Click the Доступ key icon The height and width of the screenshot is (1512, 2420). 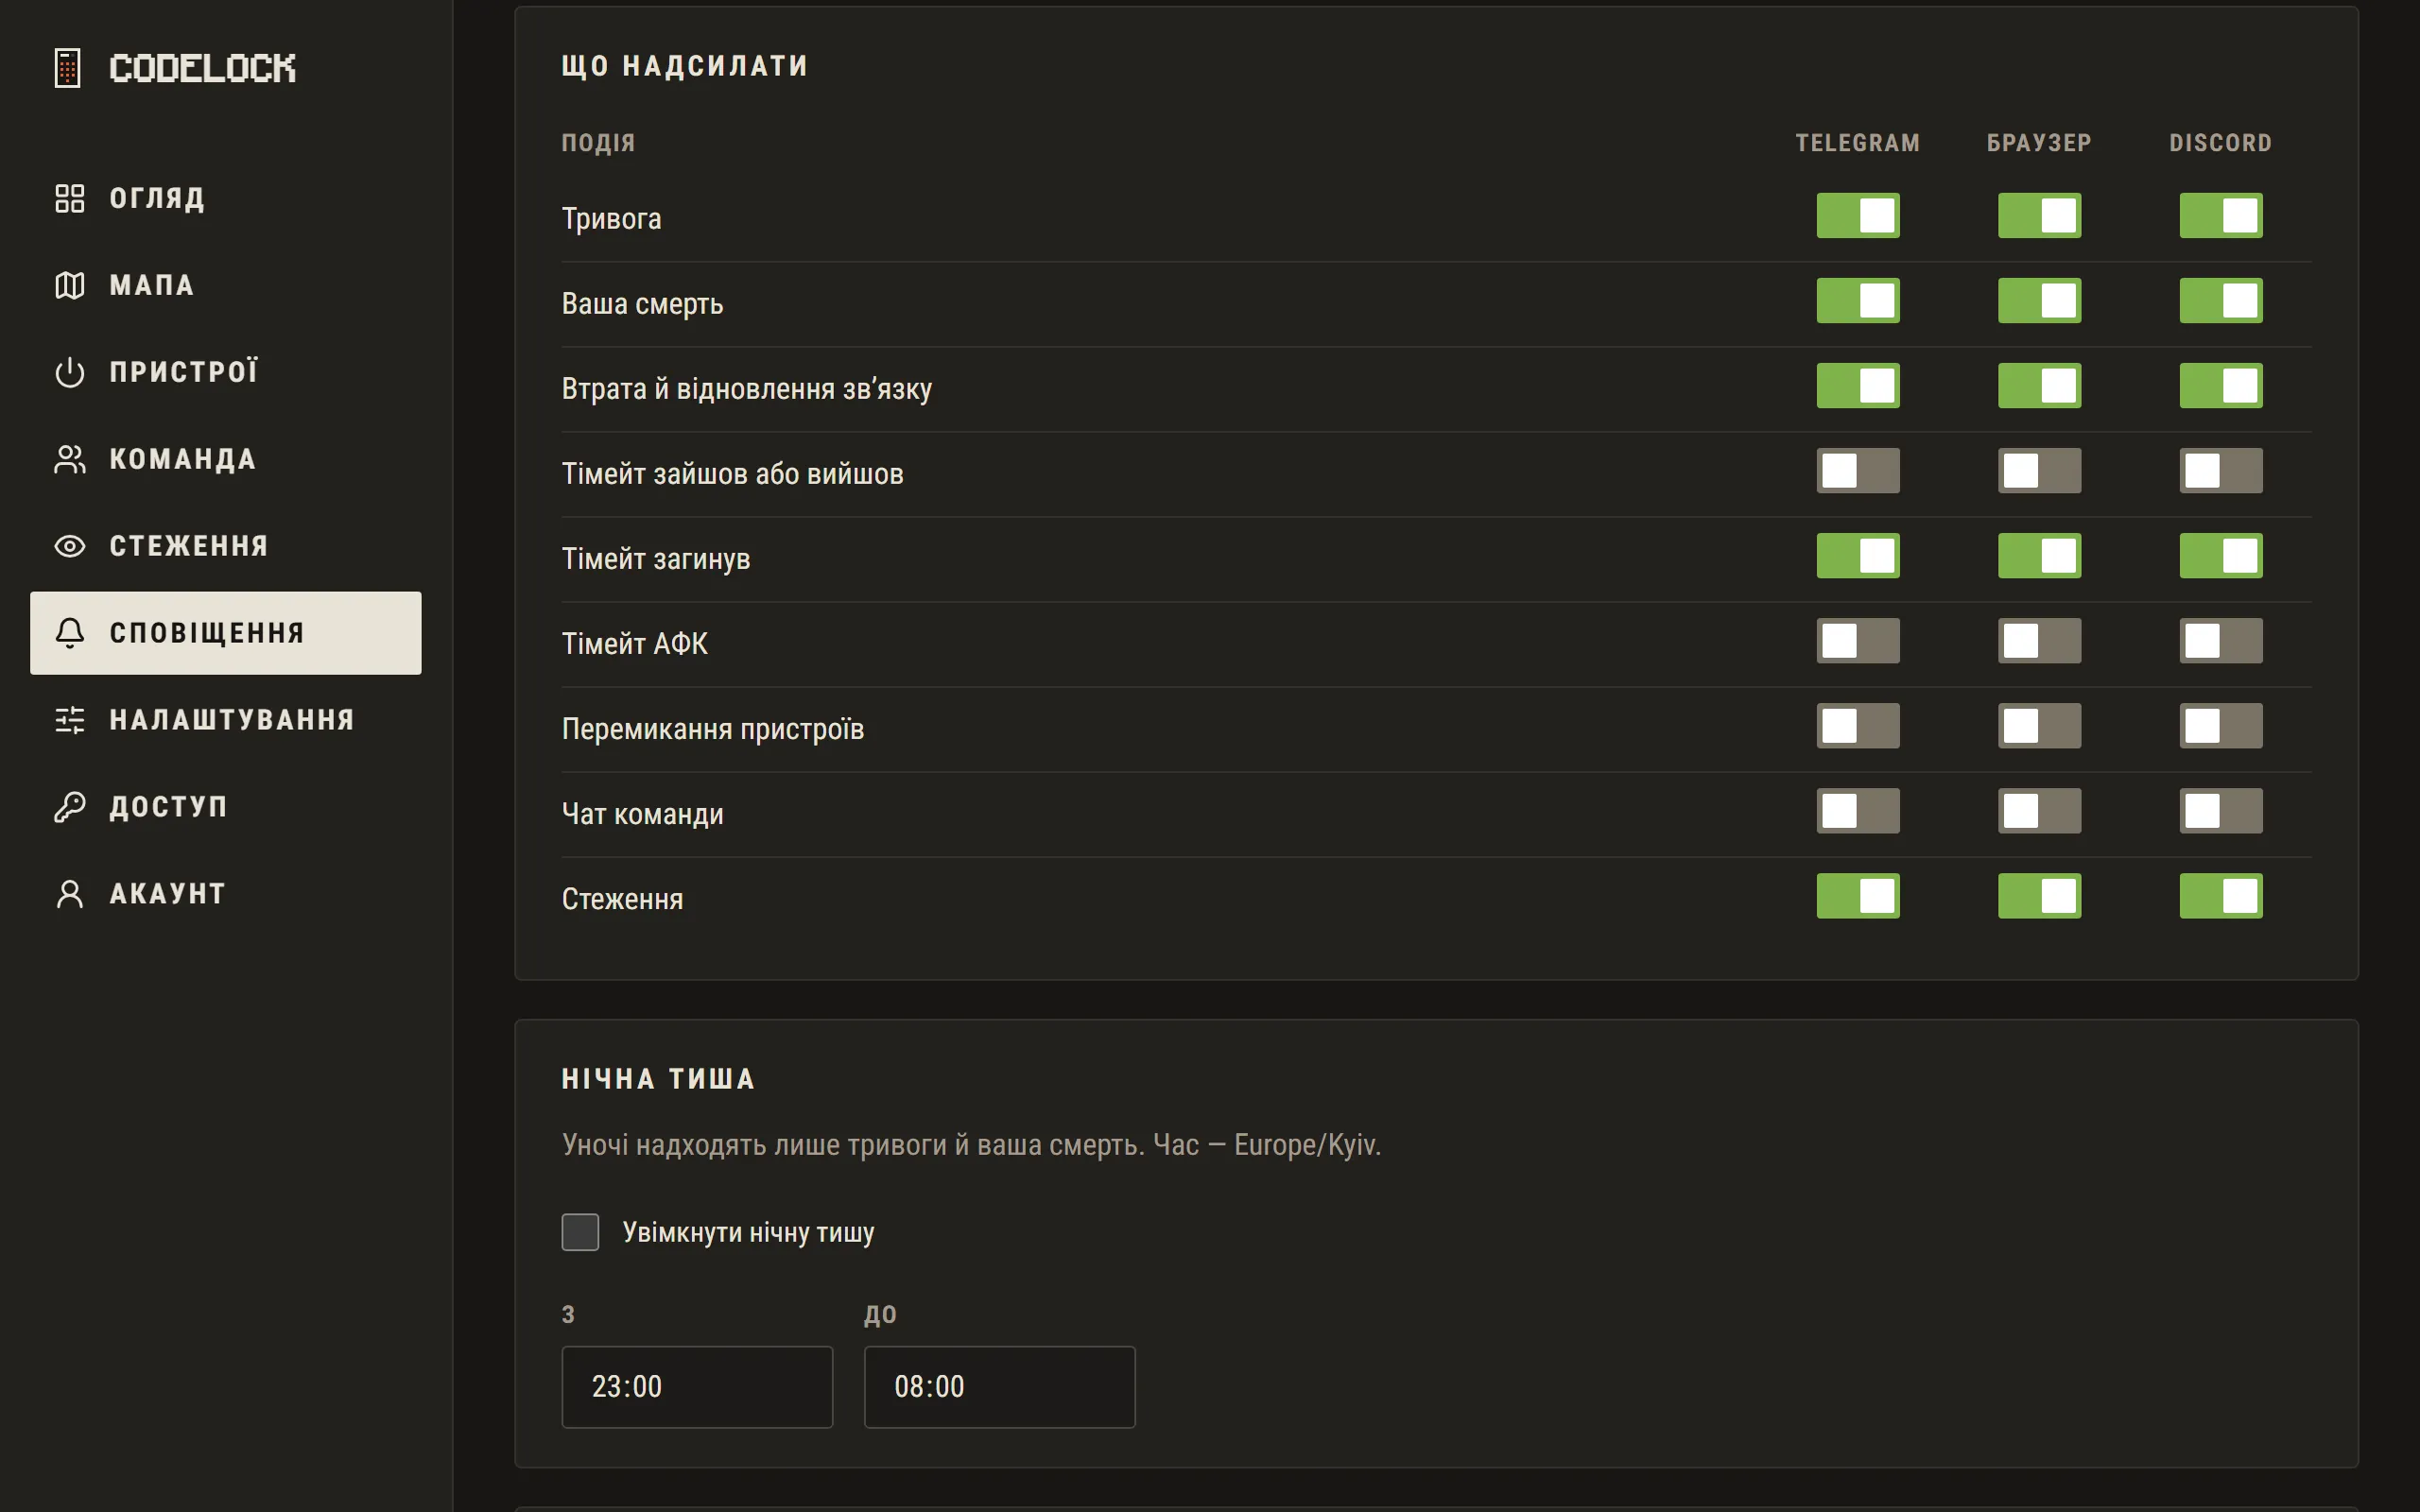69,807
